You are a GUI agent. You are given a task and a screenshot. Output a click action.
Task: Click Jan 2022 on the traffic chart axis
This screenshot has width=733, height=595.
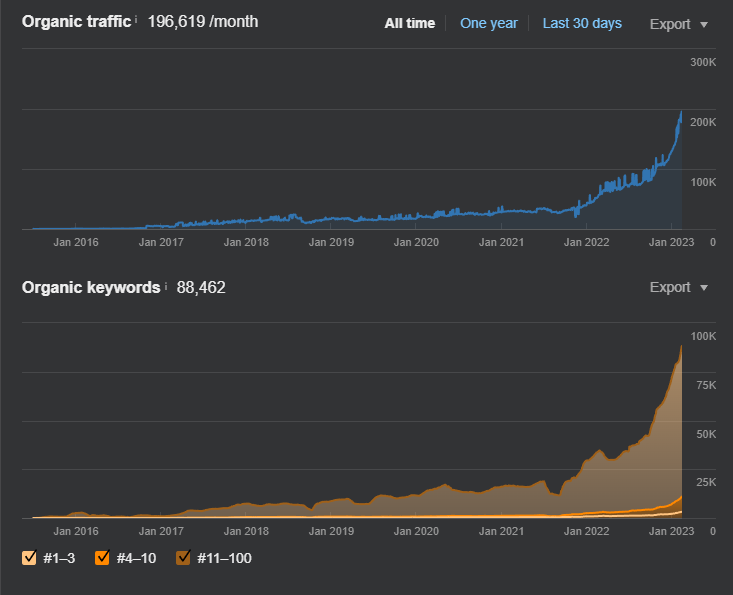click(586, 242)
